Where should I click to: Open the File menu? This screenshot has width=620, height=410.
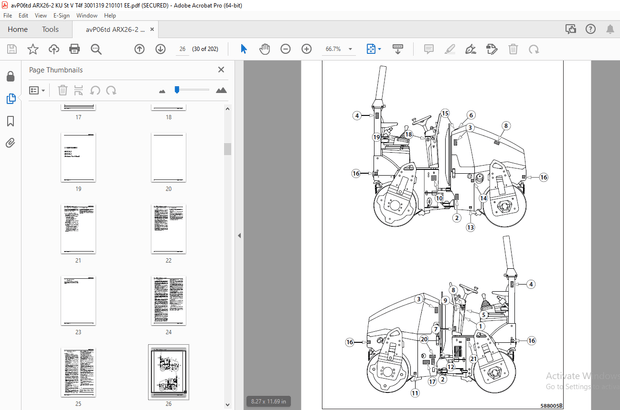(8, 15)
